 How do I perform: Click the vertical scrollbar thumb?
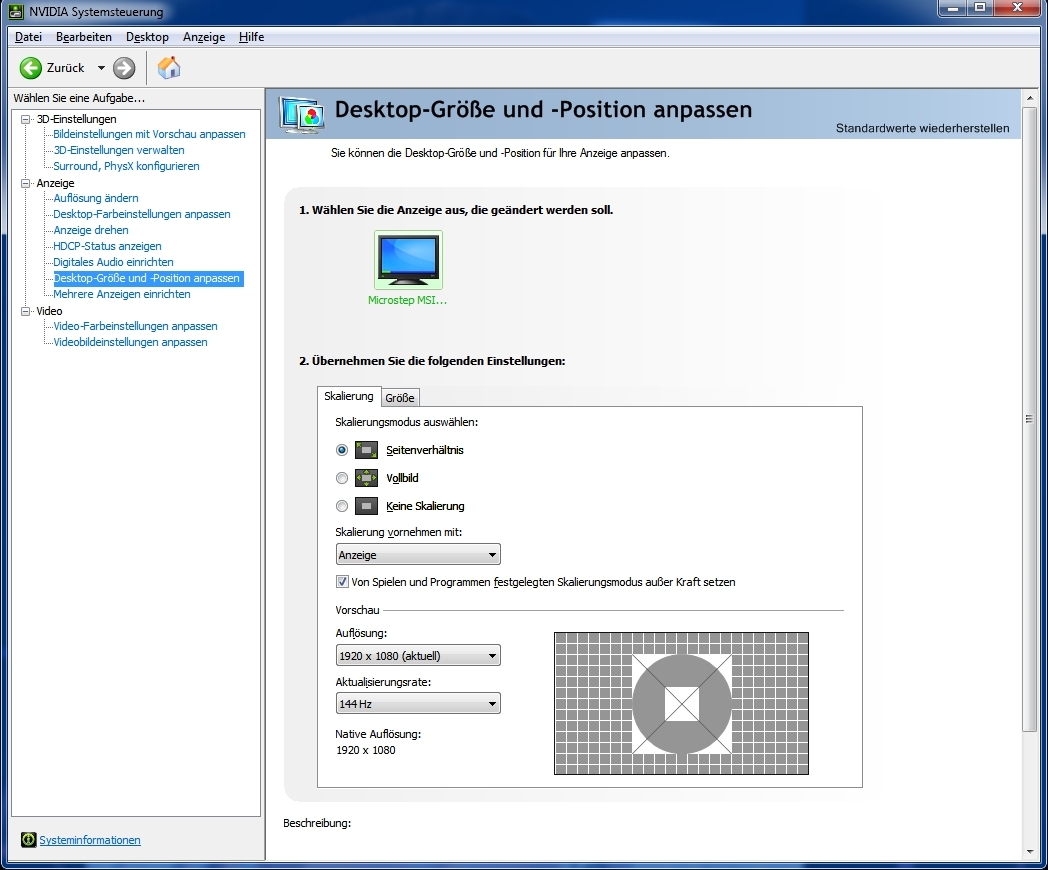coord(1029,419)
